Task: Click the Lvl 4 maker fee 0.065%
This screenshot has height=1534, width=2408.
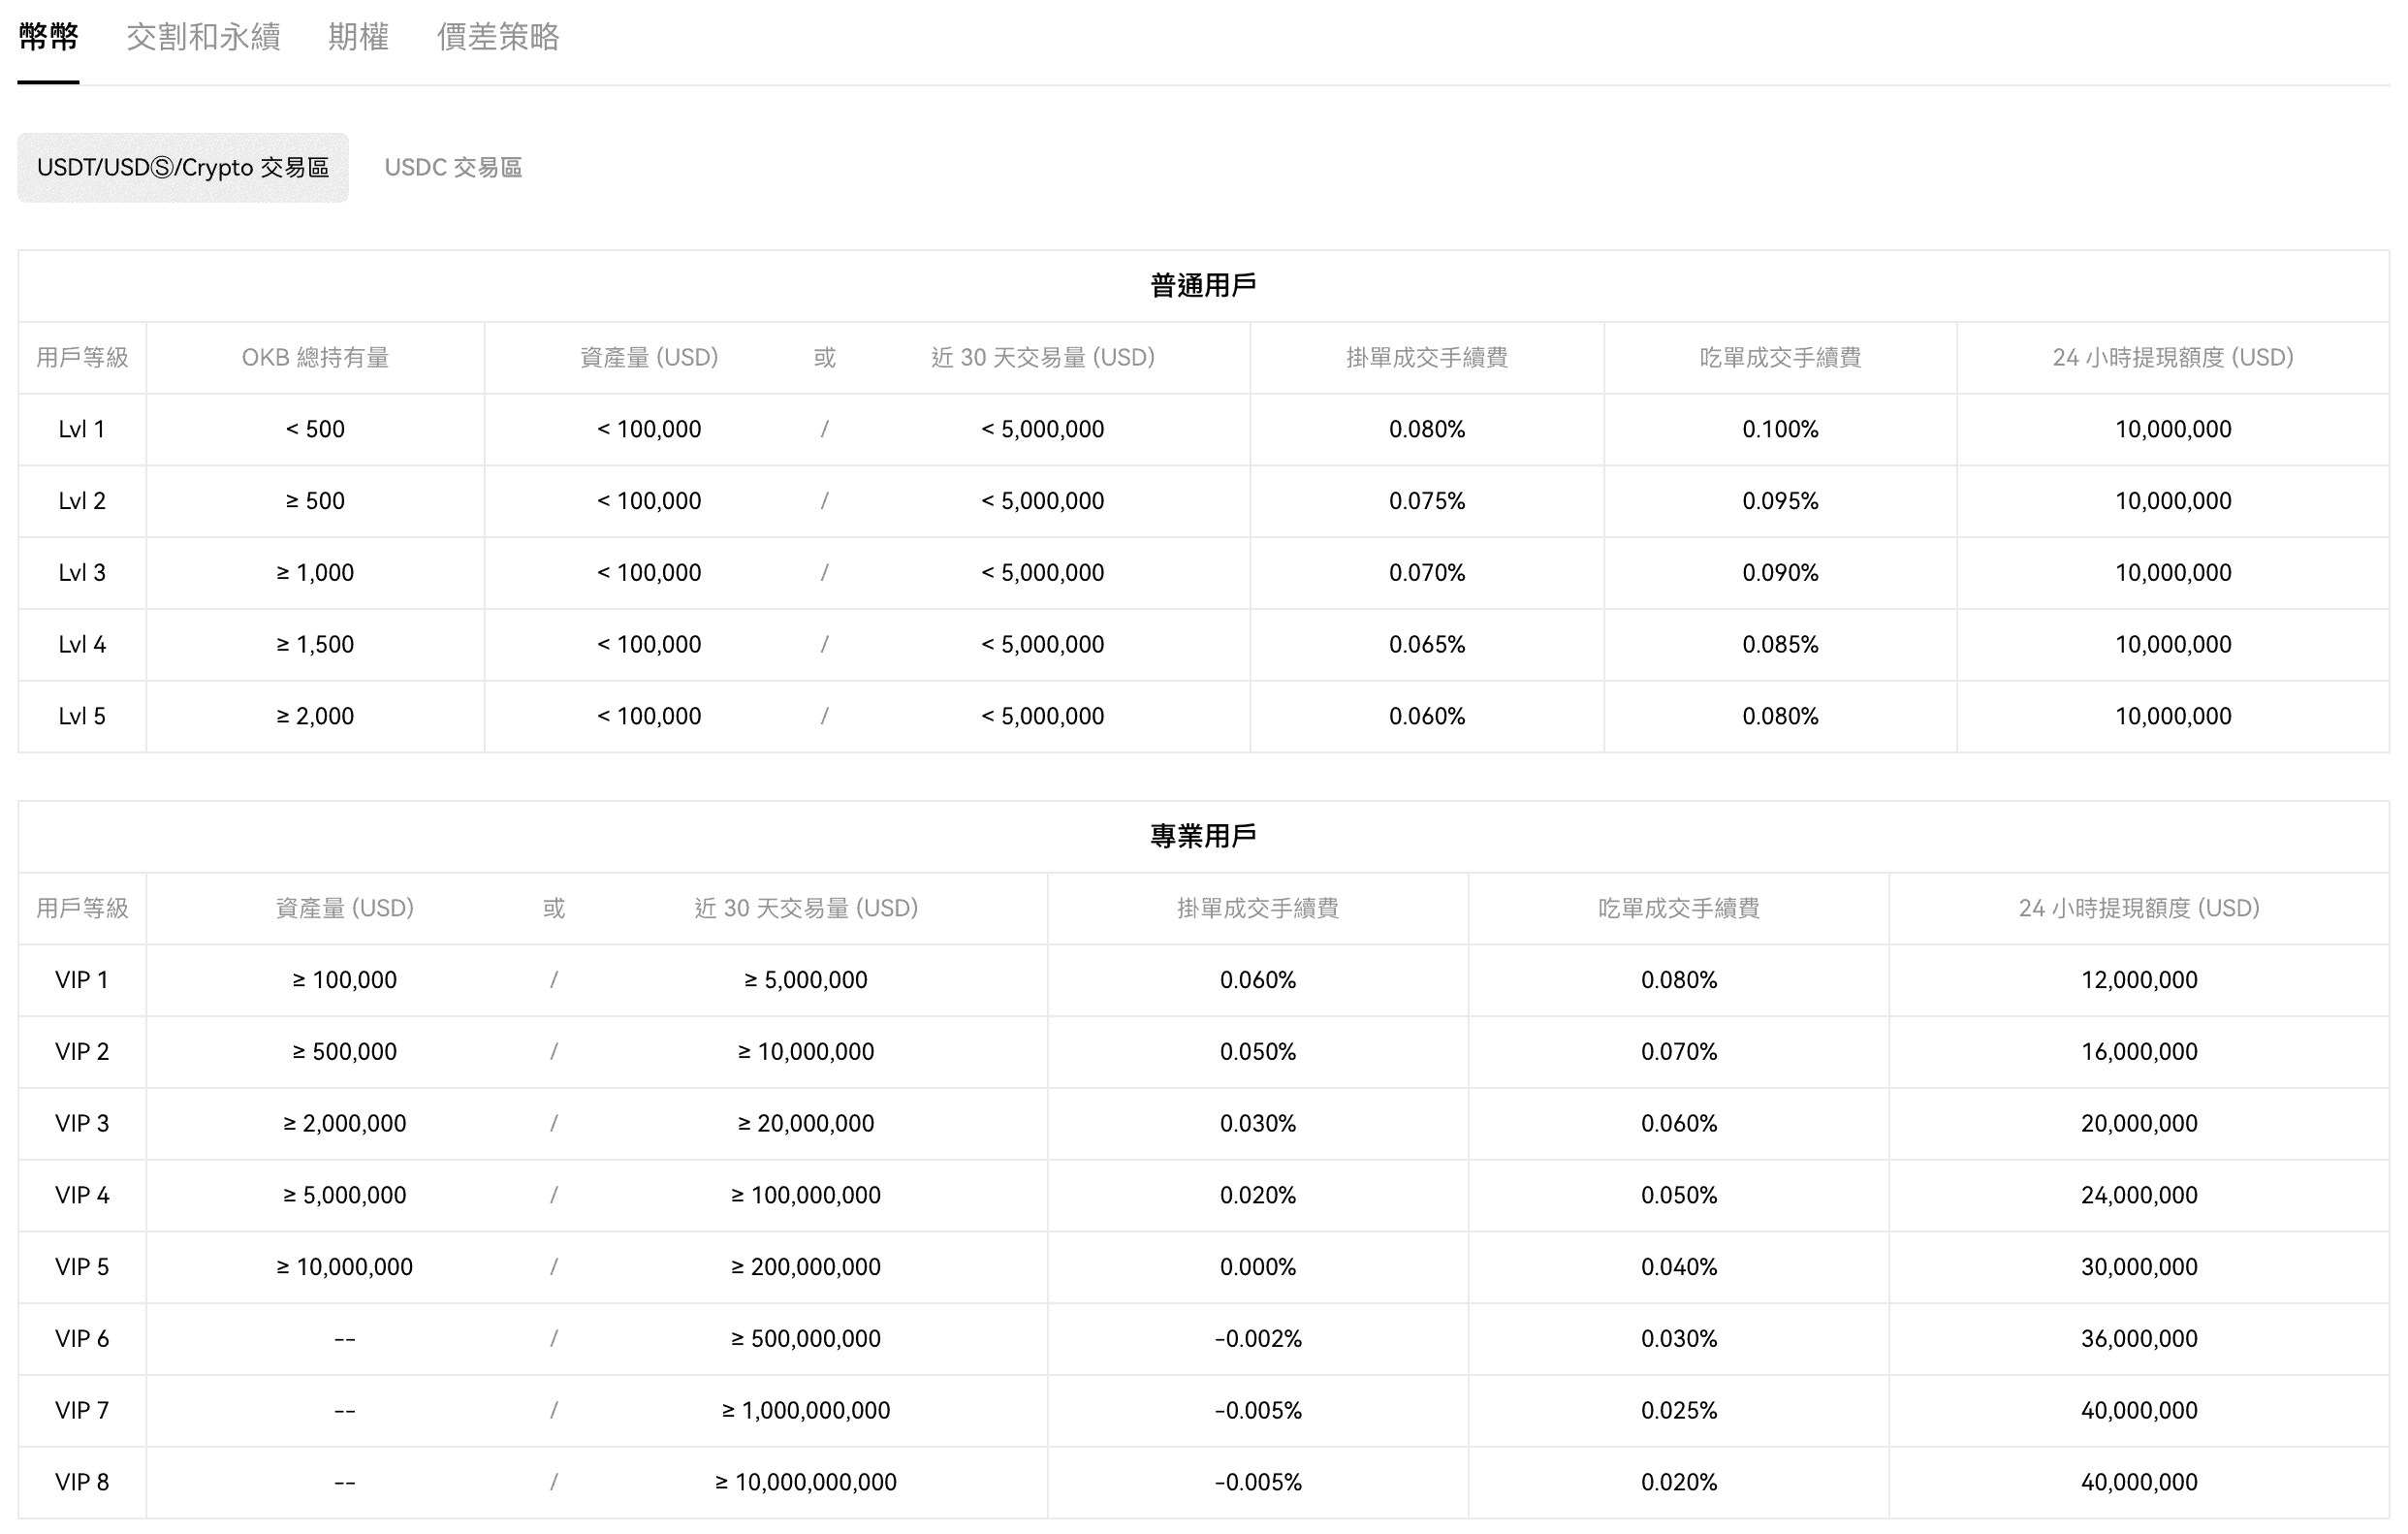Action: 1427,645
